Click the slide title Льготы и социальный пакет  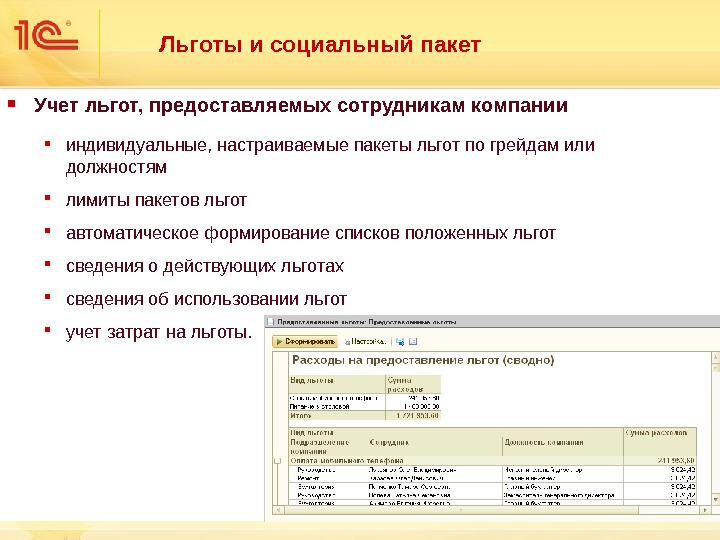point(320,45)
